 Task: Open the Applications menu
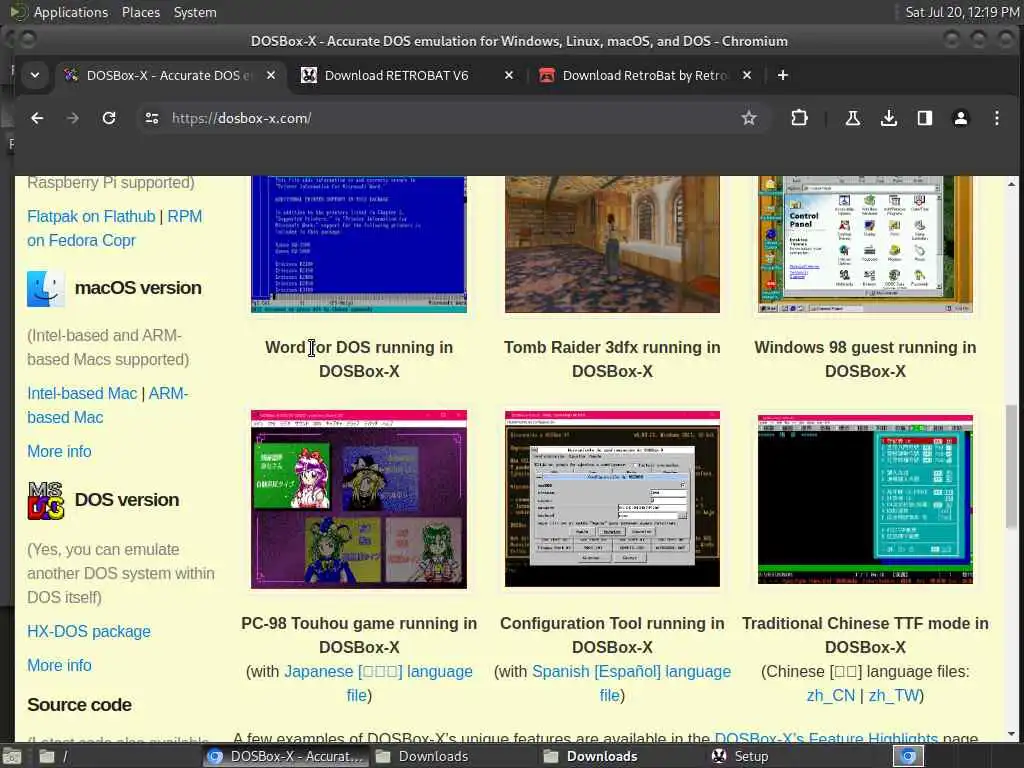(71, 12)
